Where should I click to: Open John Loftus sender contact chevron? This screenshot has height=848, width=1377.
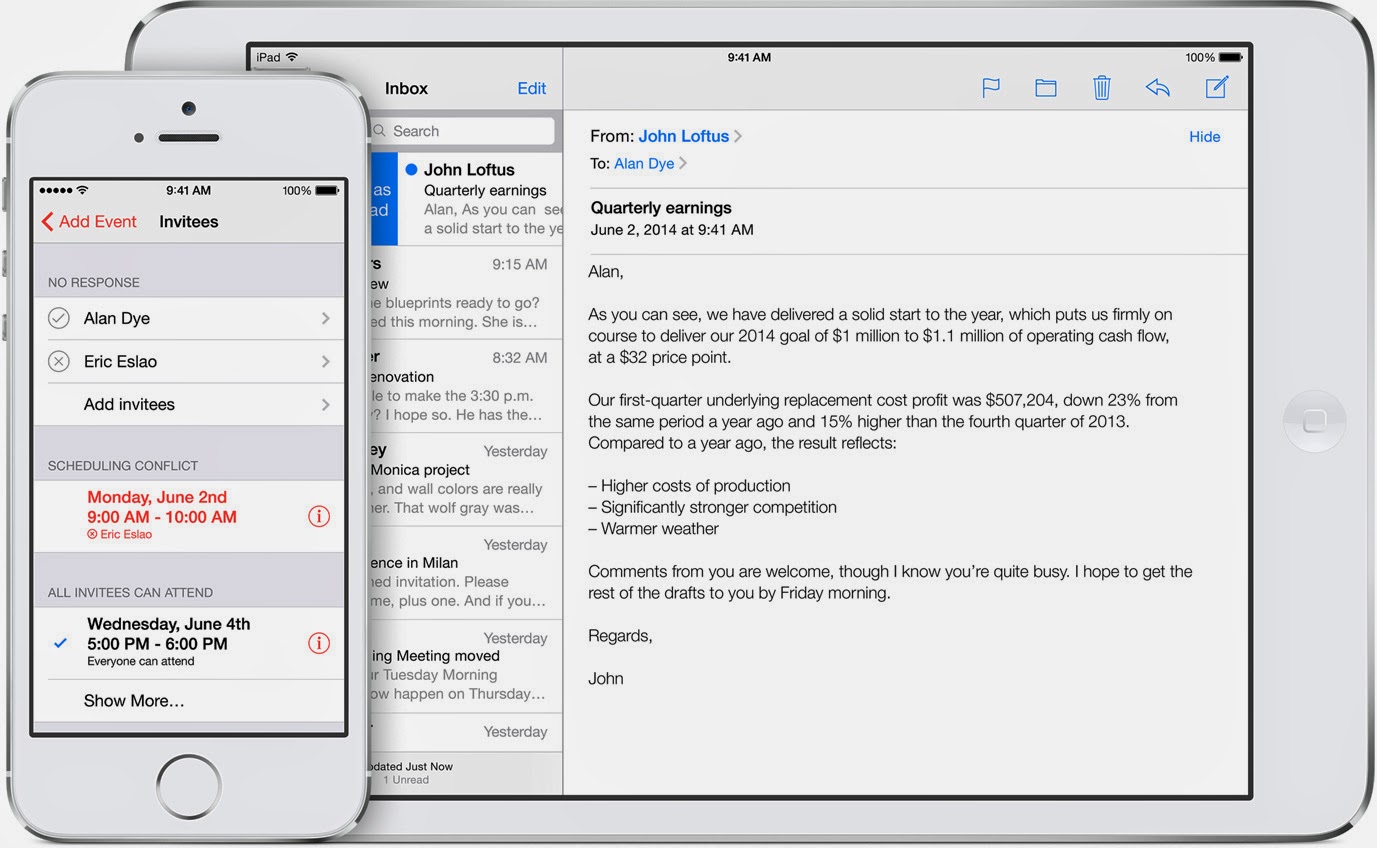coord(738,136)
